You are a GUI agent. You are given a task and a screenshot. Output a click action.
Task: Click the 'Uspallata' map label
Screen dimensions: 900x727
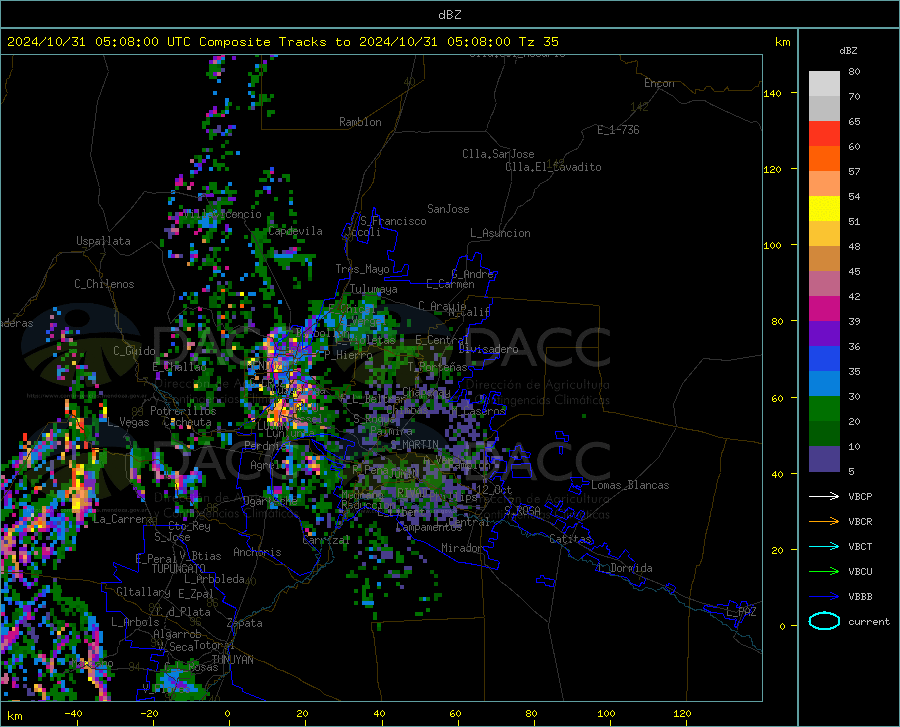click(103, 241)
